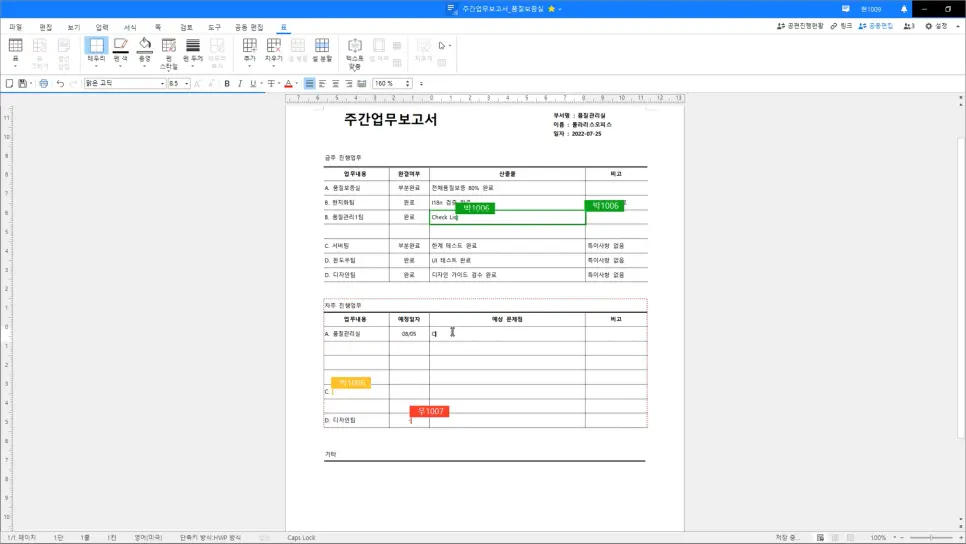Click the status bar zoom slider
The height and width of the screenshot is (544, 966).
point(930,537)
